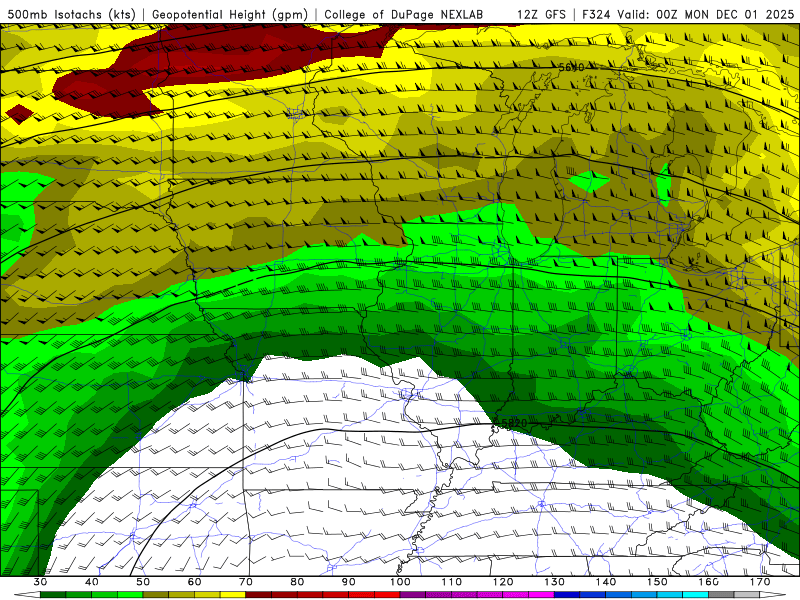The image size is (800, 600).
Task: Click the 5820 height contour label
Action: (514, 423)
